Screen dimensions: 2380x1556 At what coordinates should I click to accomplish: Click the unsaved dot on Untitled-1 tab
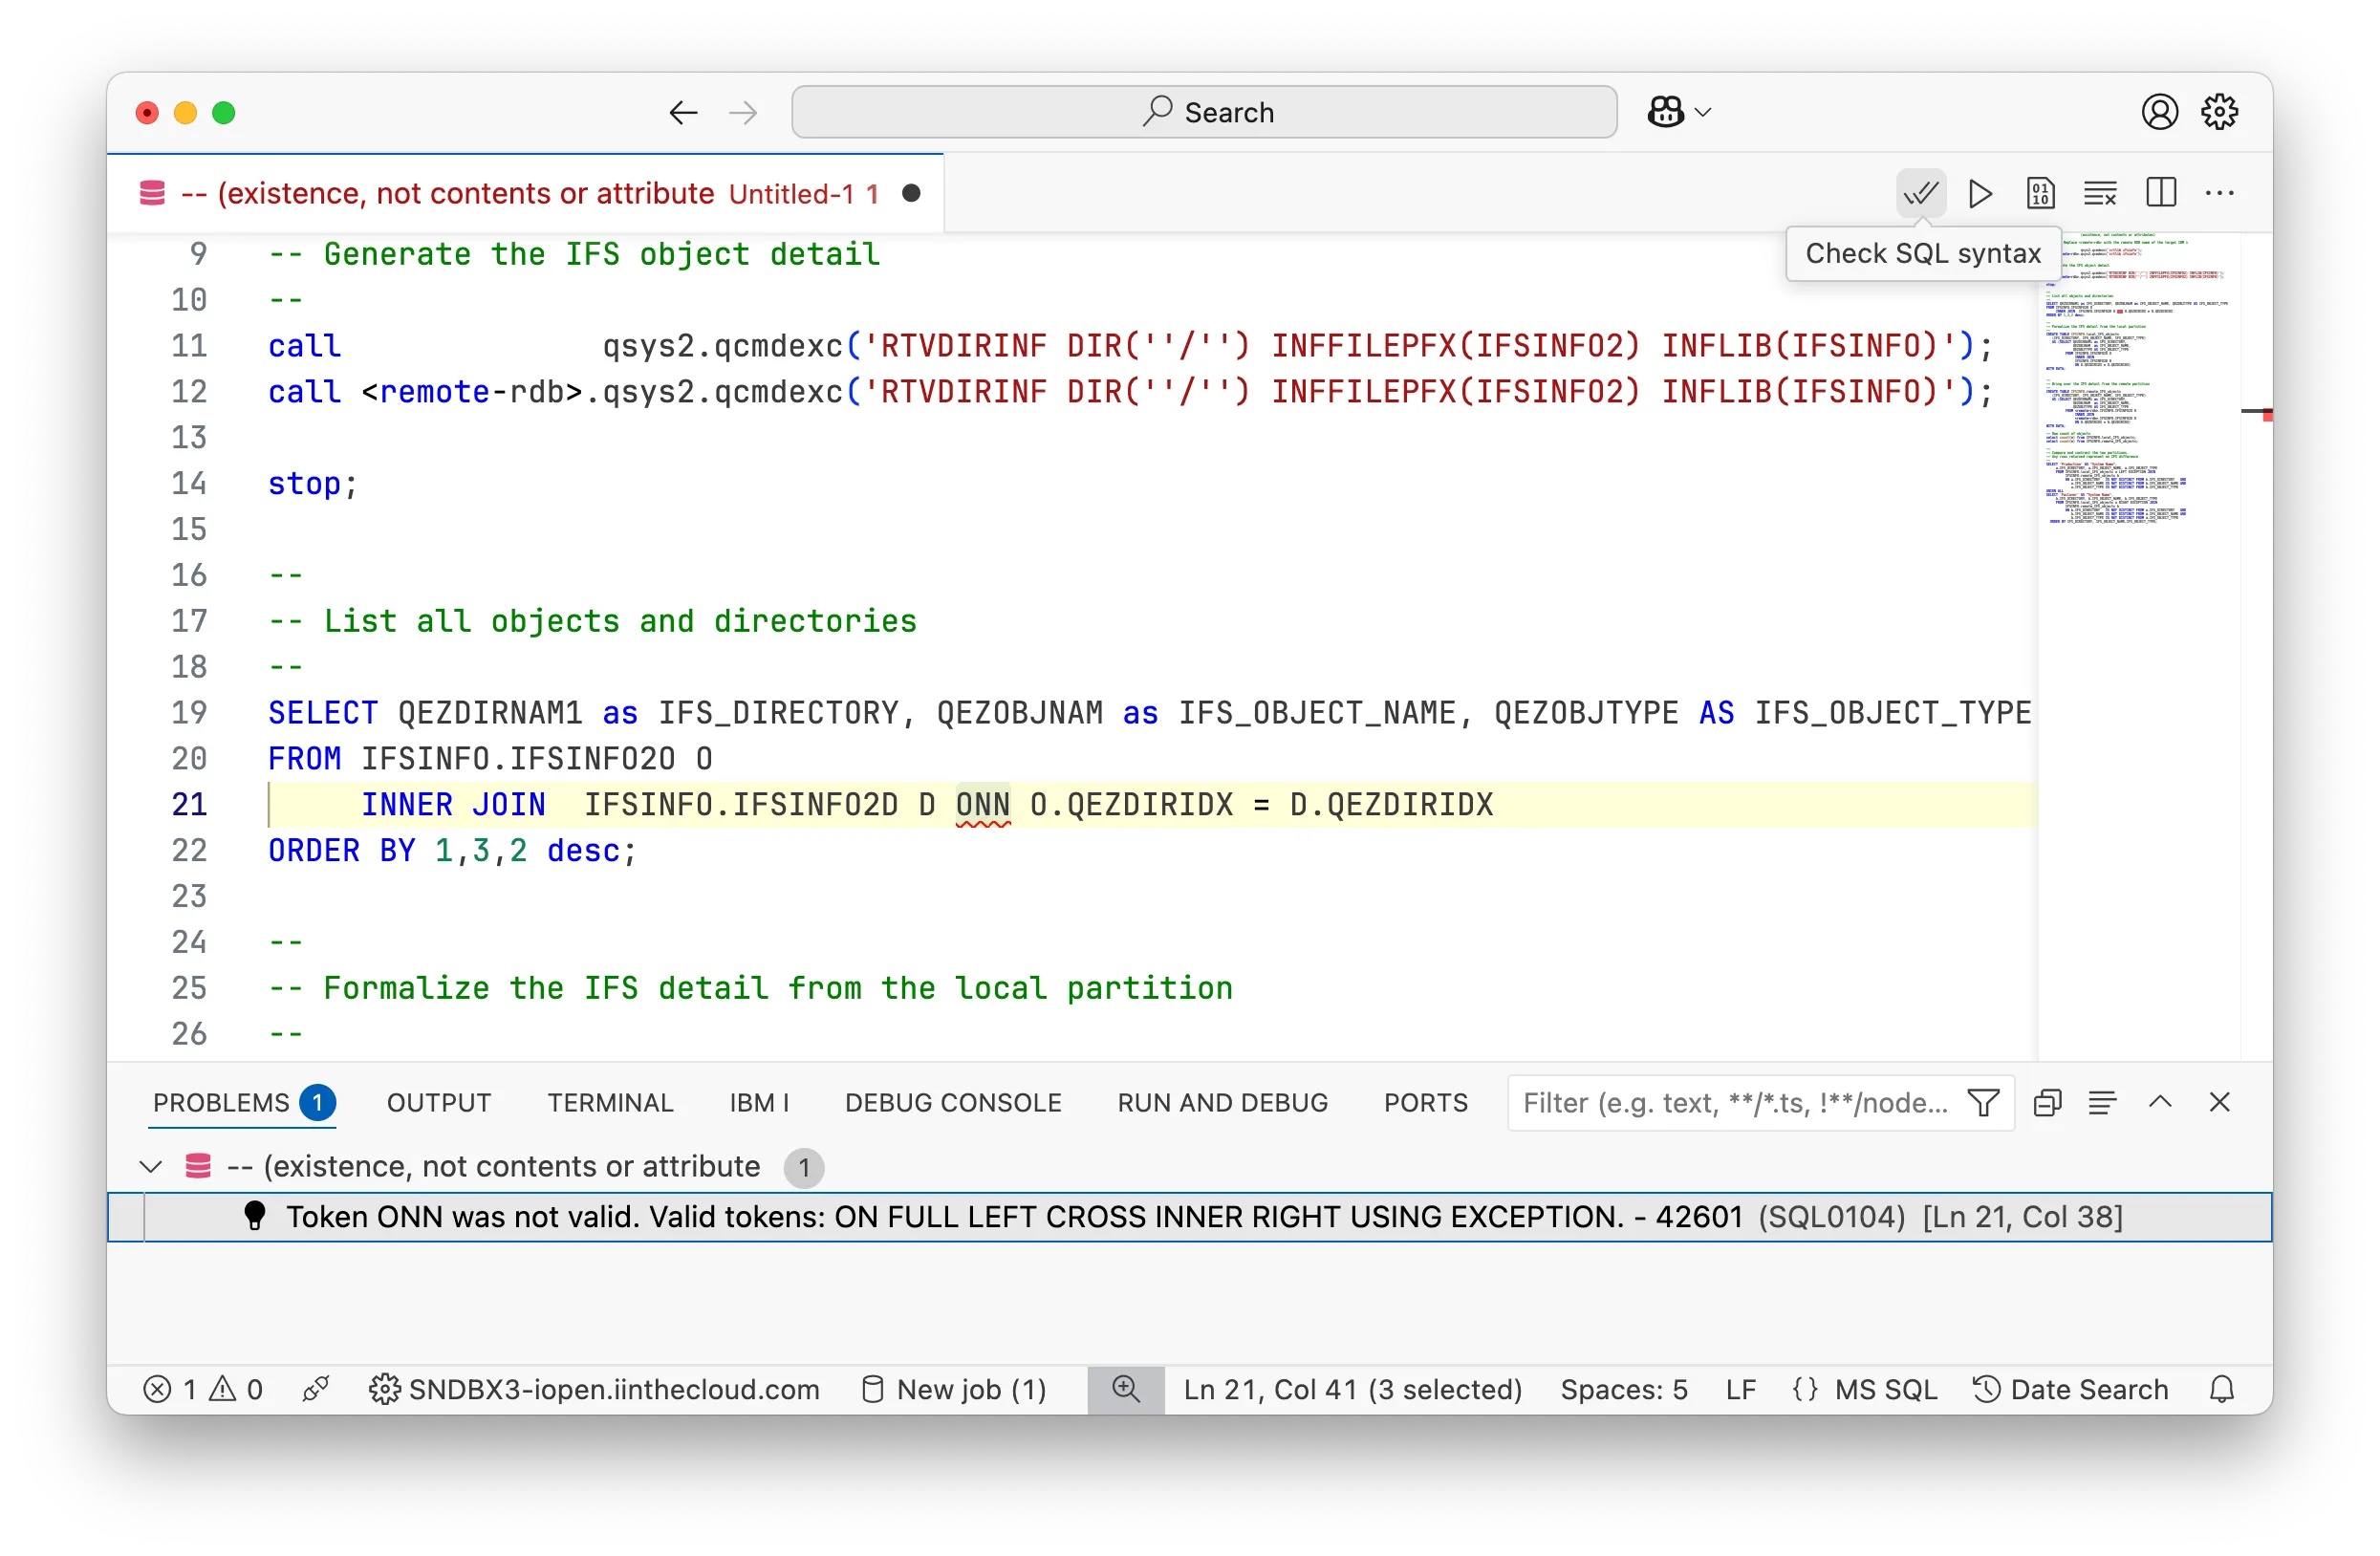point(911,193)
